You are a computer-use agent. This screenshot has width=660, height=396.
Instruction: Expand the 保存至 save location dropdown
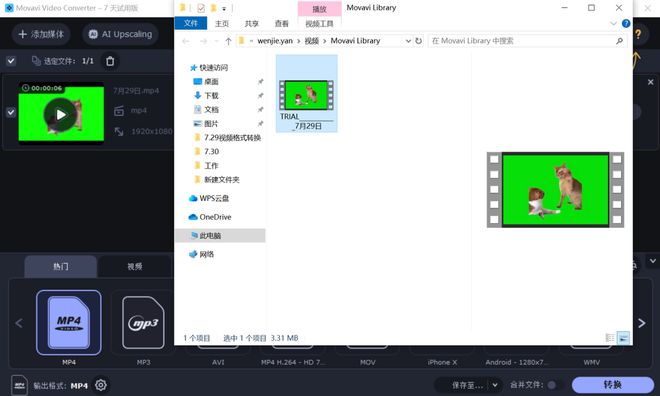495,385
